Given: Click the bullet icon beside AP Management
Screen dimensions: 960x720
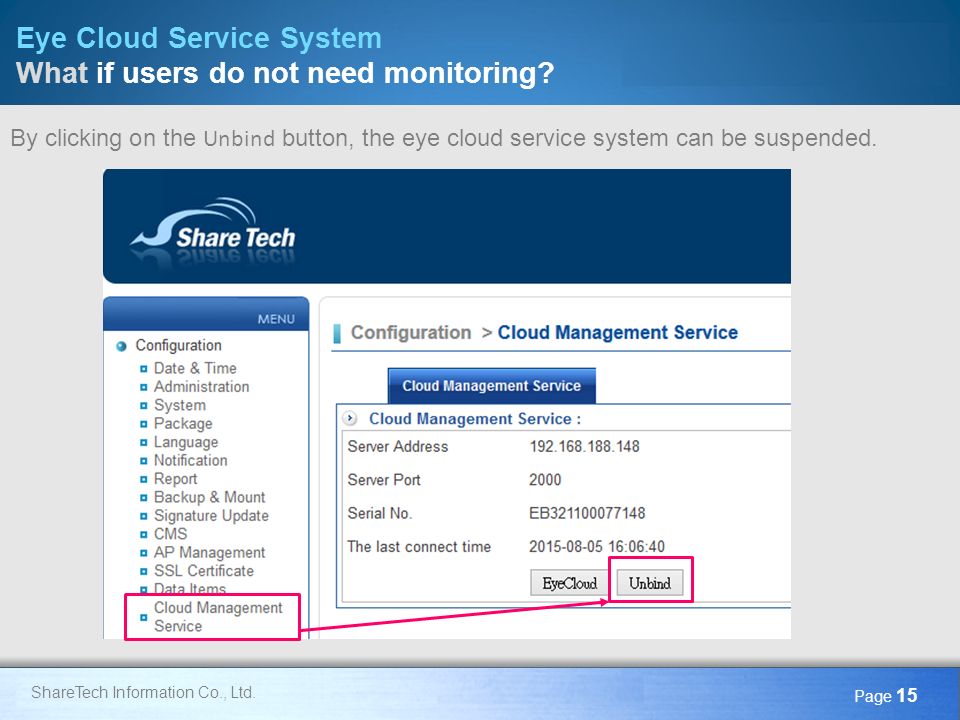Looking at the screenshot, I should pyautogui.click(x=143, y=552).
